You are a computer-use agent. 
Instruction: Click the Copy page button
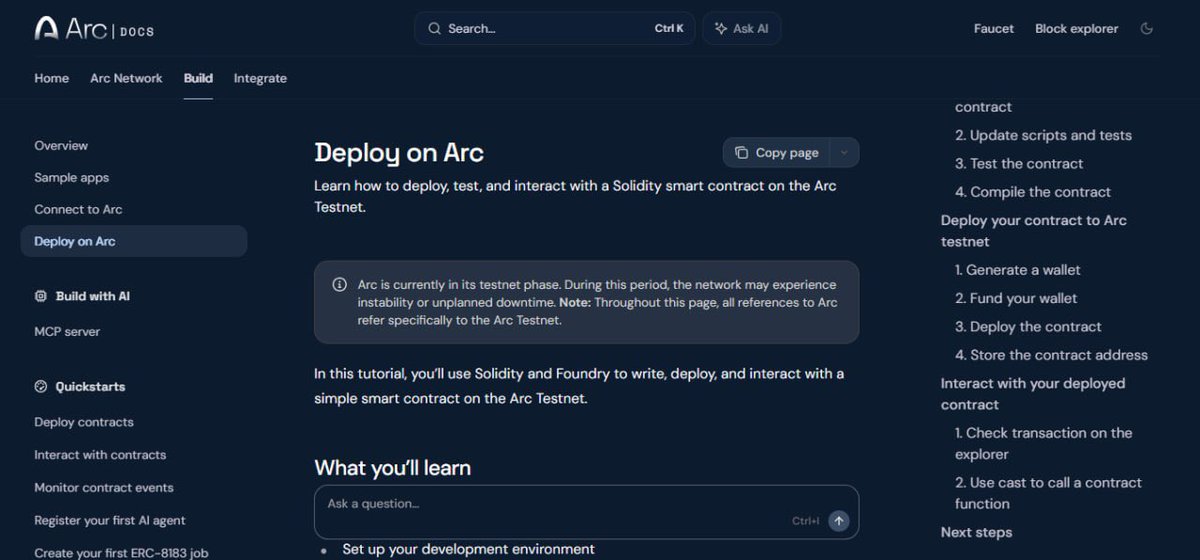tap(776, 153)
